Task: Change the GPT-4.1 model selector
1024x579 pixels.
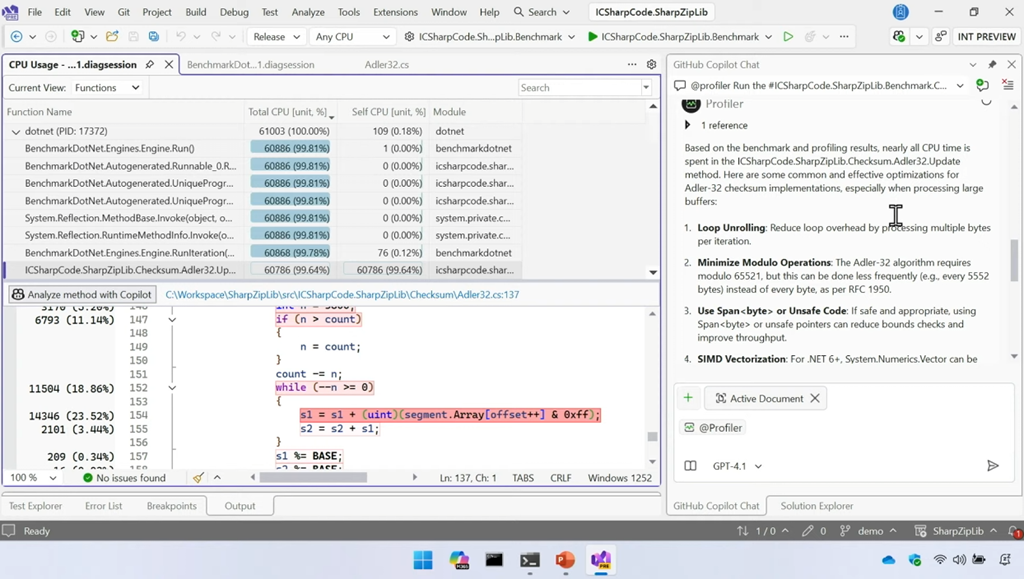Action: (737, 466)
